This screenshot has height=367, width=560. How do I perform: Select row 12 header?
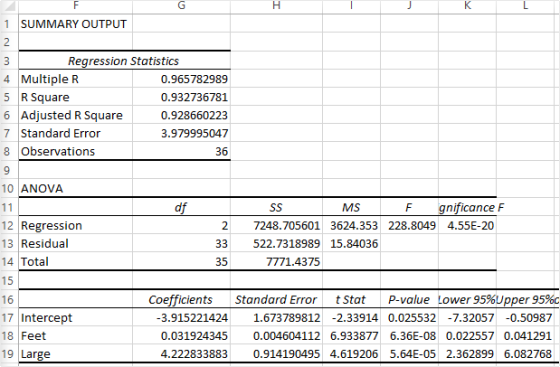[8, 225]
